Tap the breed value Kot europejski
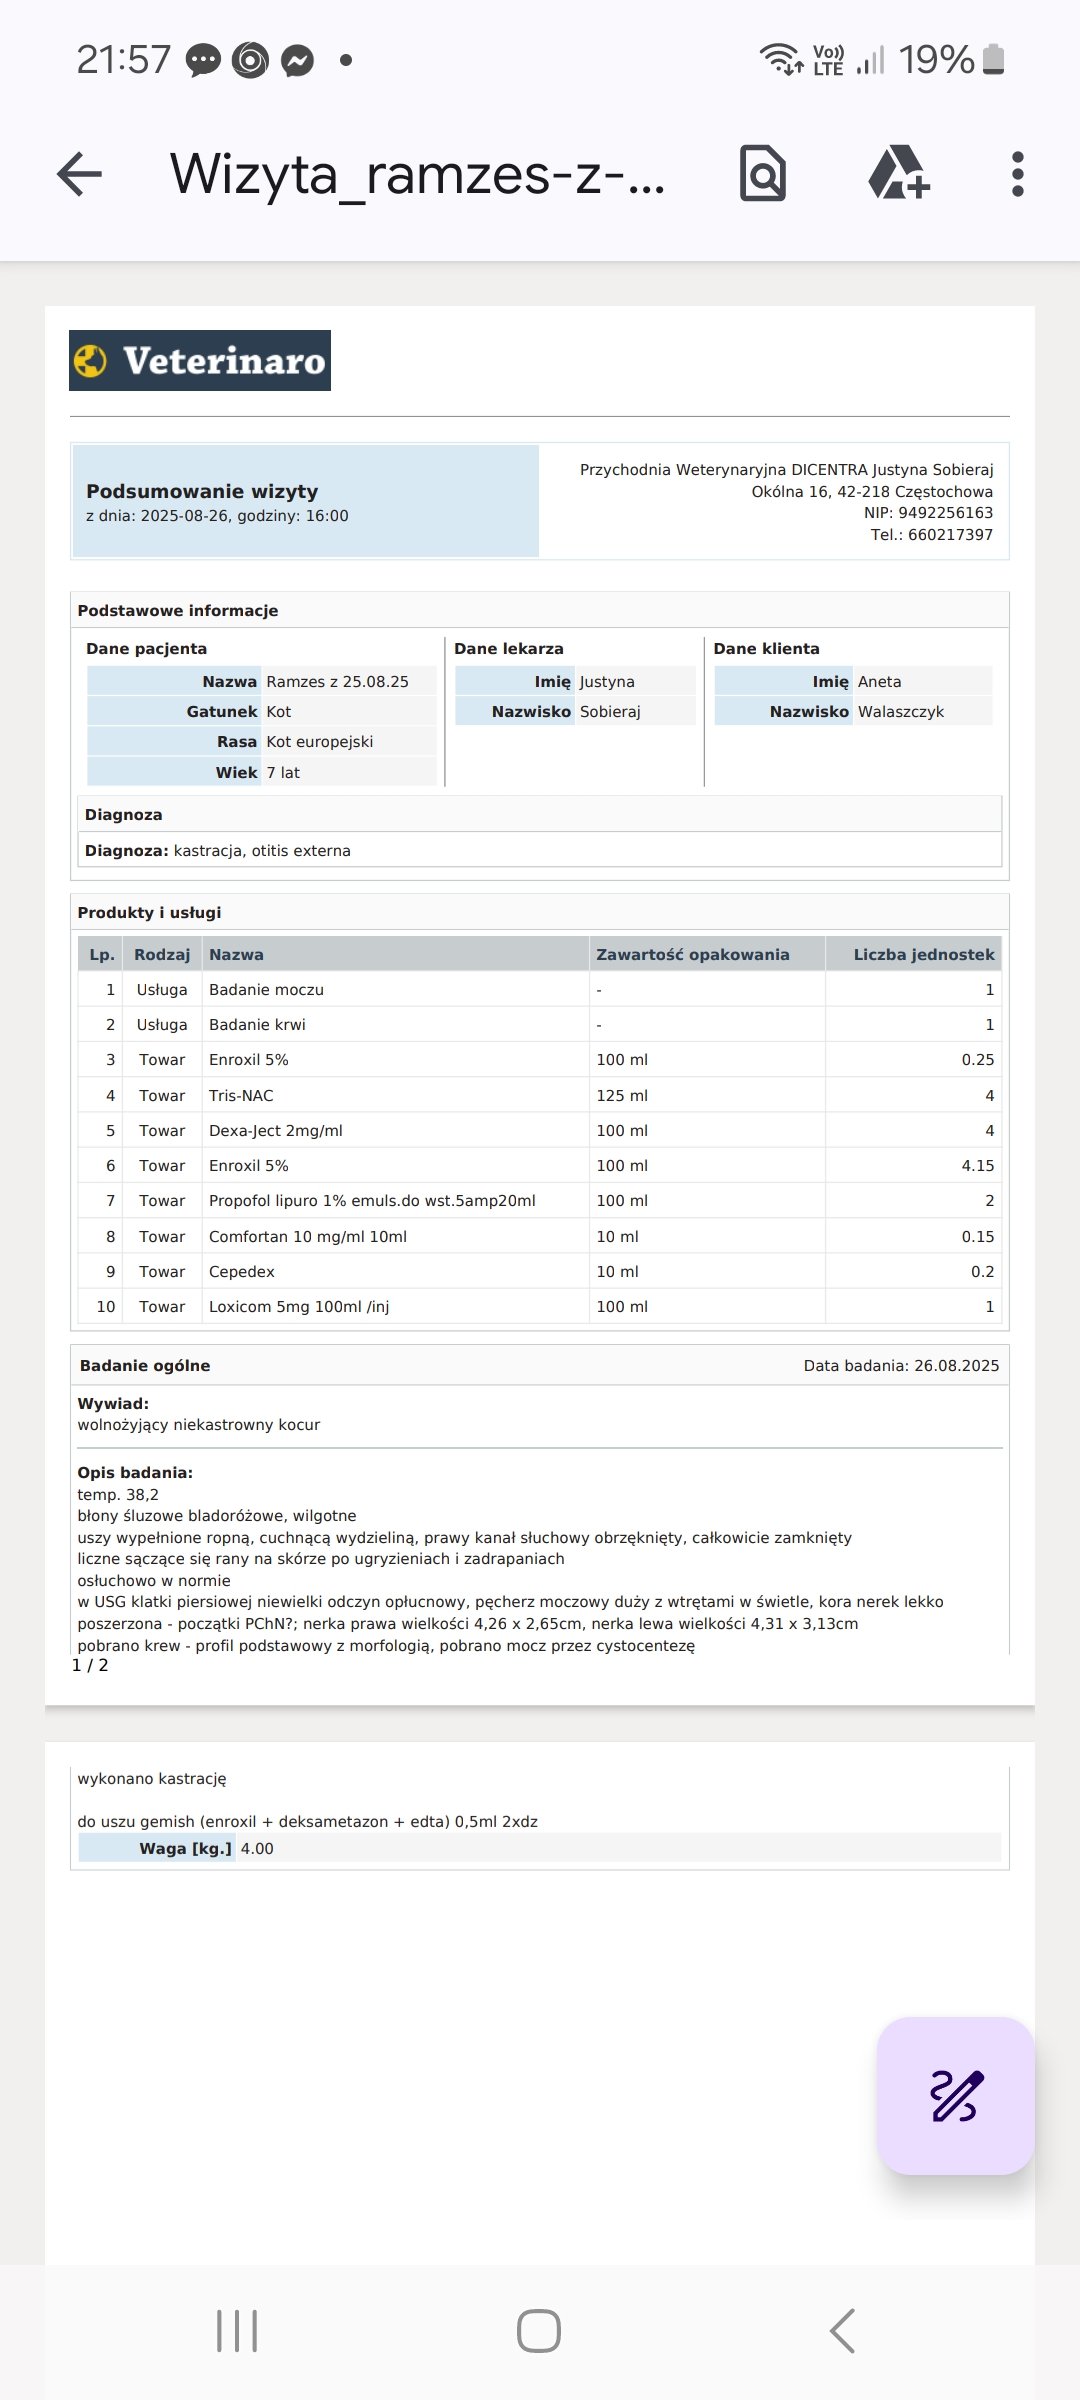1080x2400 pixels. 320,742
